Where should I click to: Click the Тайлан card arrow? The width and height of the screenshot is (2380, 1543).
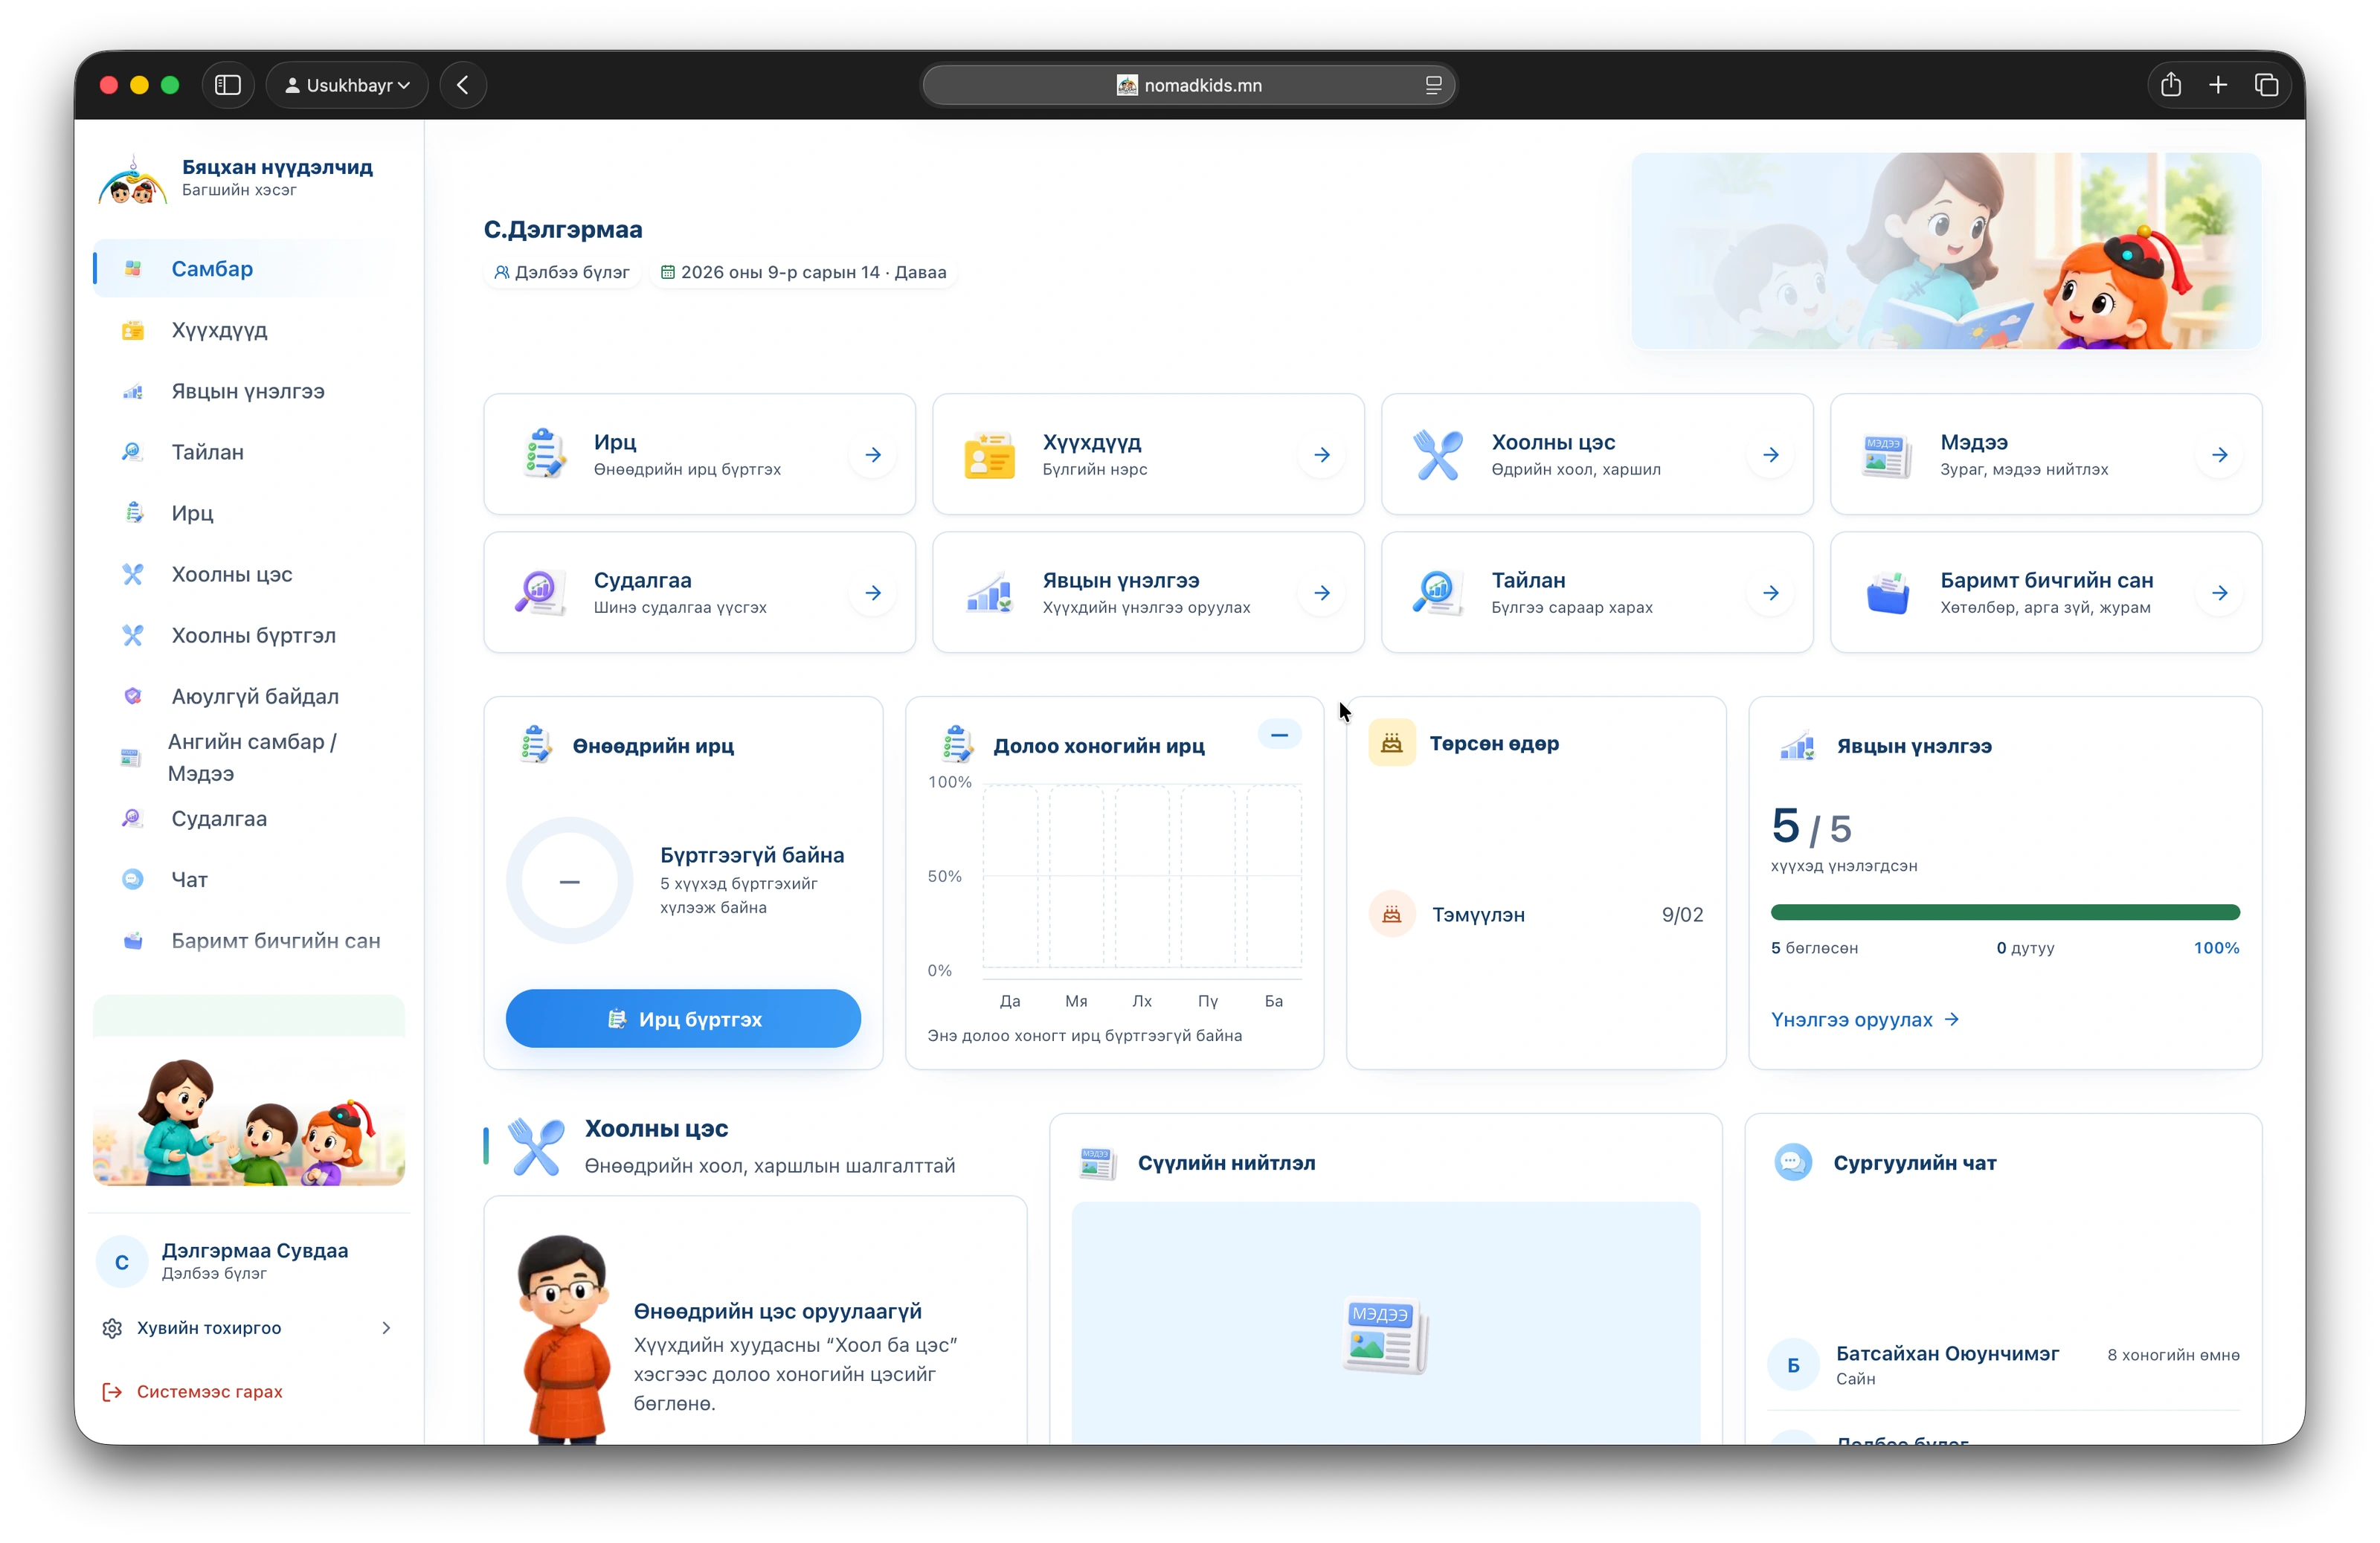click(x=1771, y=593)
